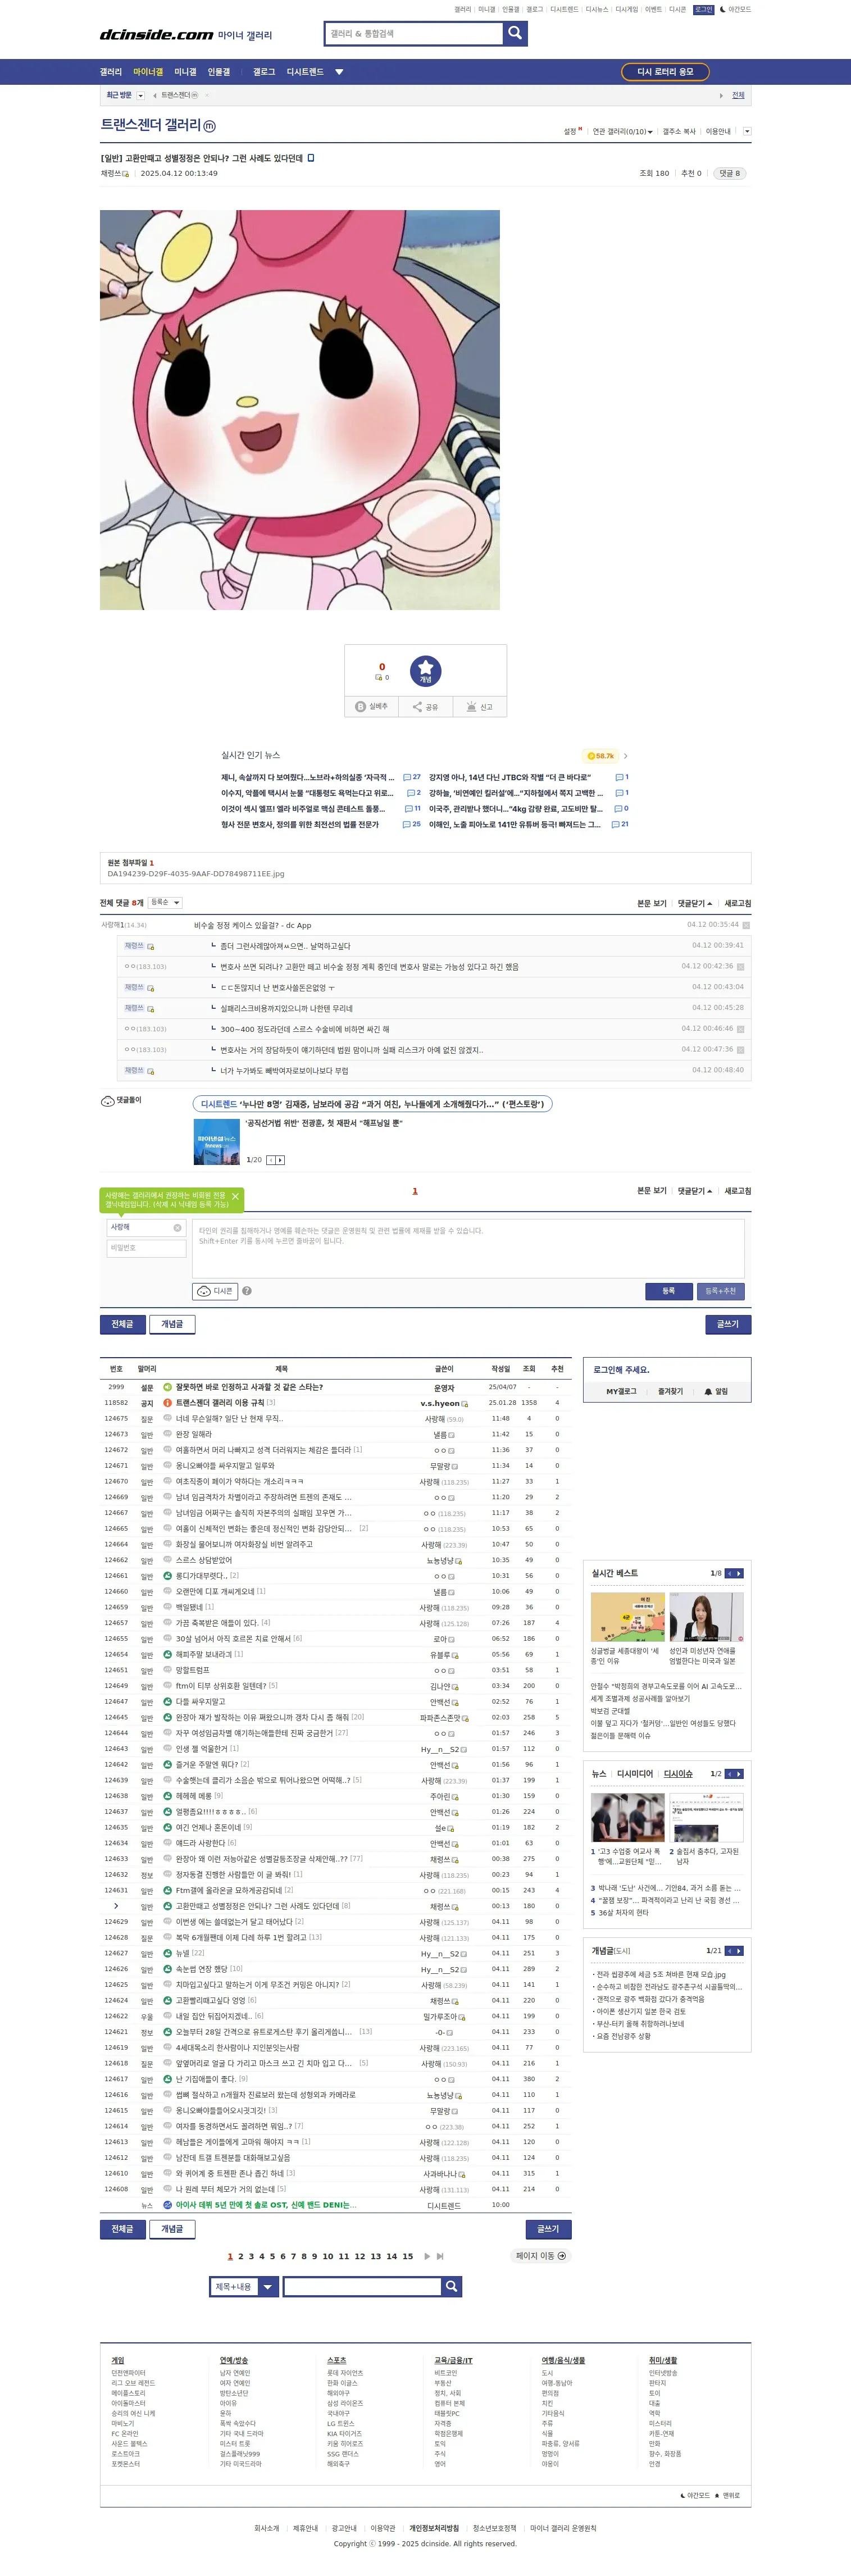Click the 즐겨찾기 link in login box
Image resolution: width=851 pixels, height=2576 pixels.
point(670,1391)
